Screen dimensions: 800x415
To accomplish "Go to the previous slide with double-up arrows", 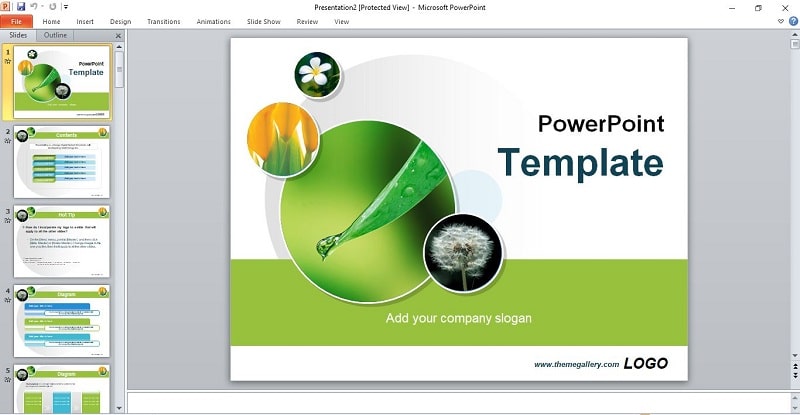I will click(795, 367).
